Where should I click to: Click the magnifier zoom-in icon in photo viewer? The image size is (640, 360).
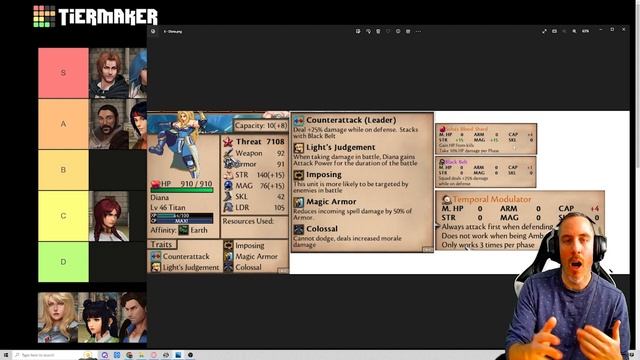click(x=574, y=31)
